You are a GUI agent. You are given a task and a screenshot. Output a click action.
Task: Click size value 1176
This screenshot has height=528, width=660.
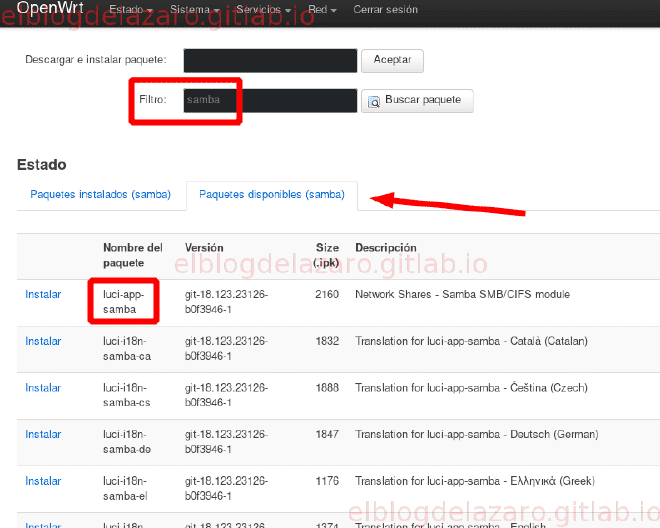click(327, 481)
